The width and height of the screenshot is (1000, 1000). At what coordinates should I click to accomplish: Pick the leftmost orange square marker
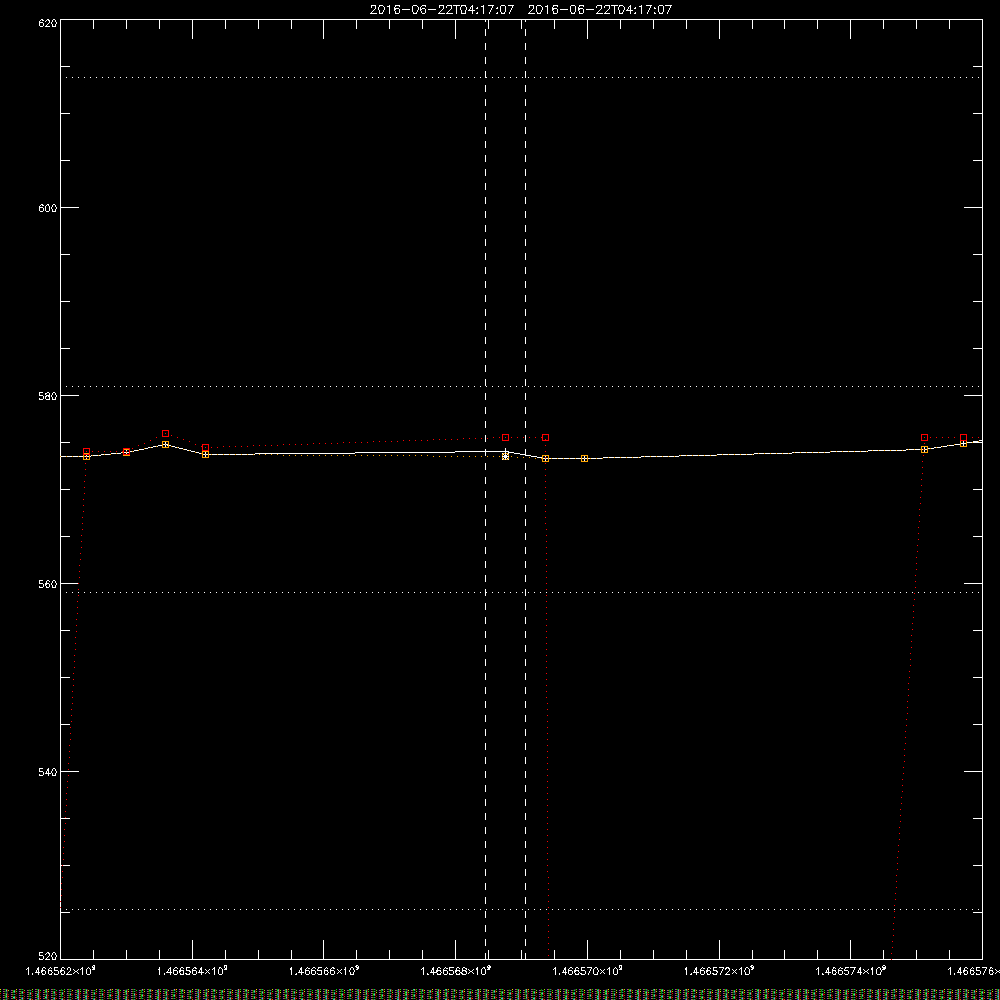(87, 457)
